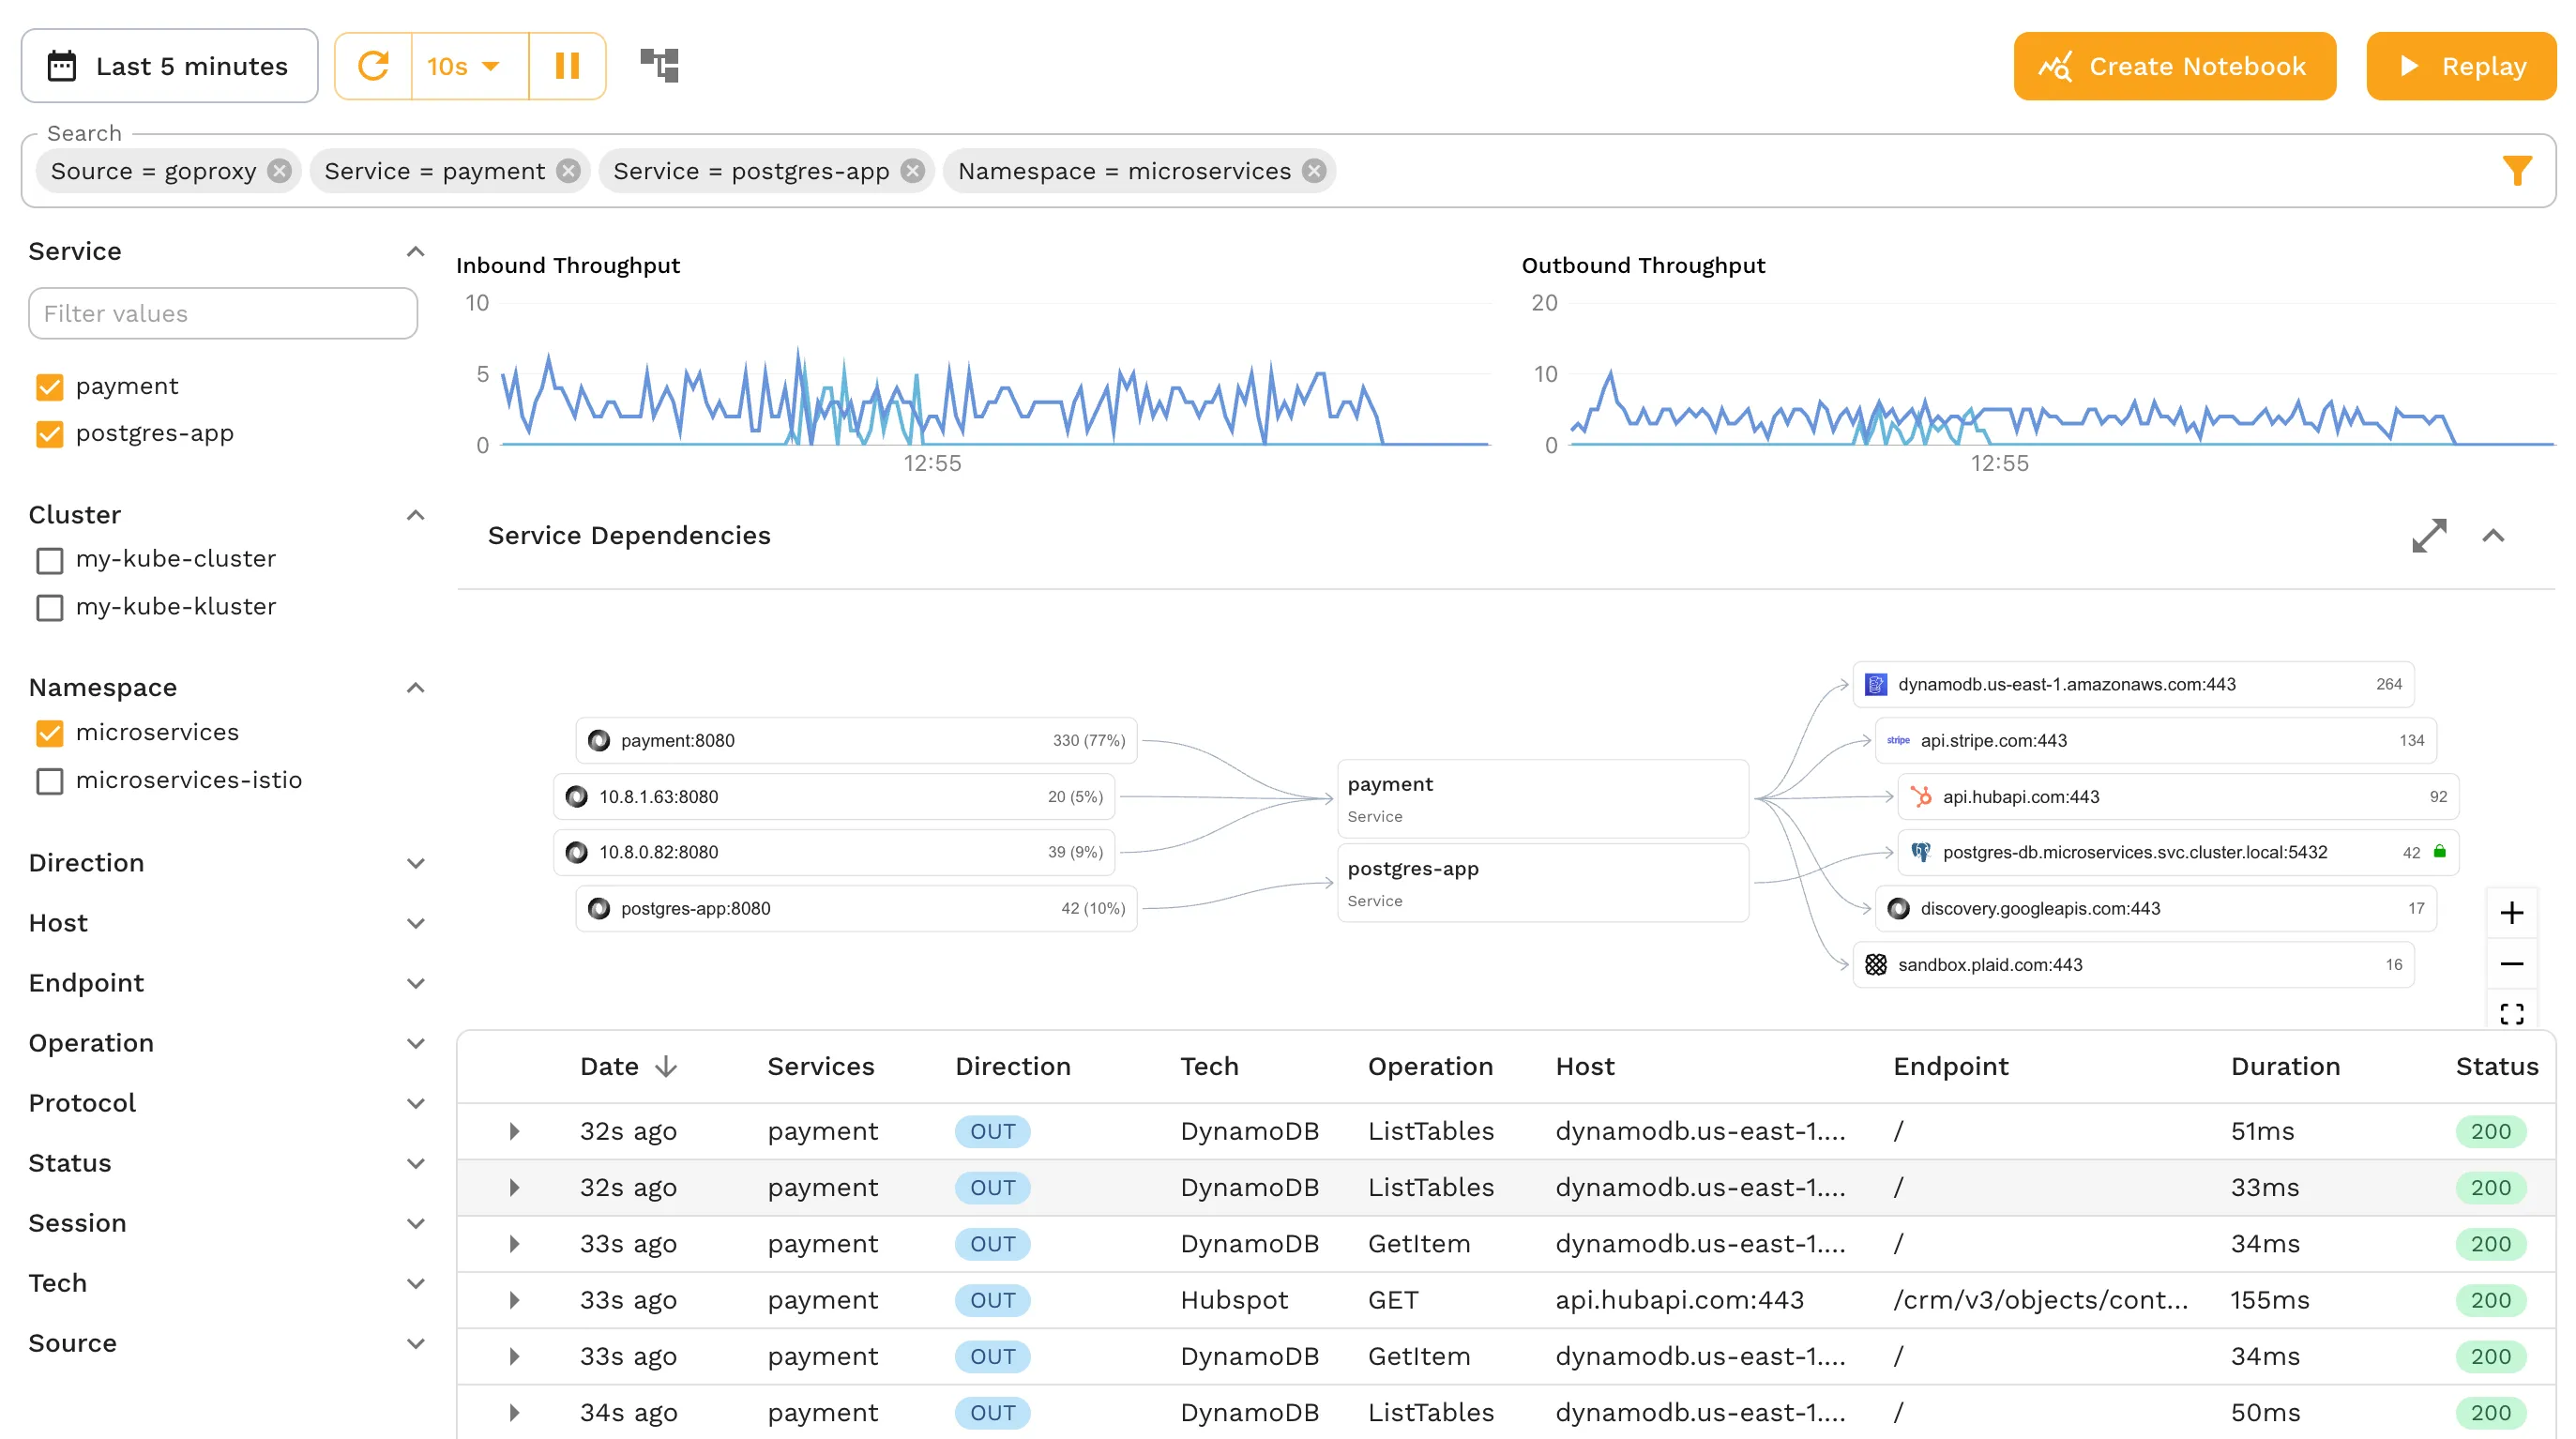Pause the live data refresh
Image resolution: width=2576 pixels, height=1439 pixels.
tap(568, 66)
